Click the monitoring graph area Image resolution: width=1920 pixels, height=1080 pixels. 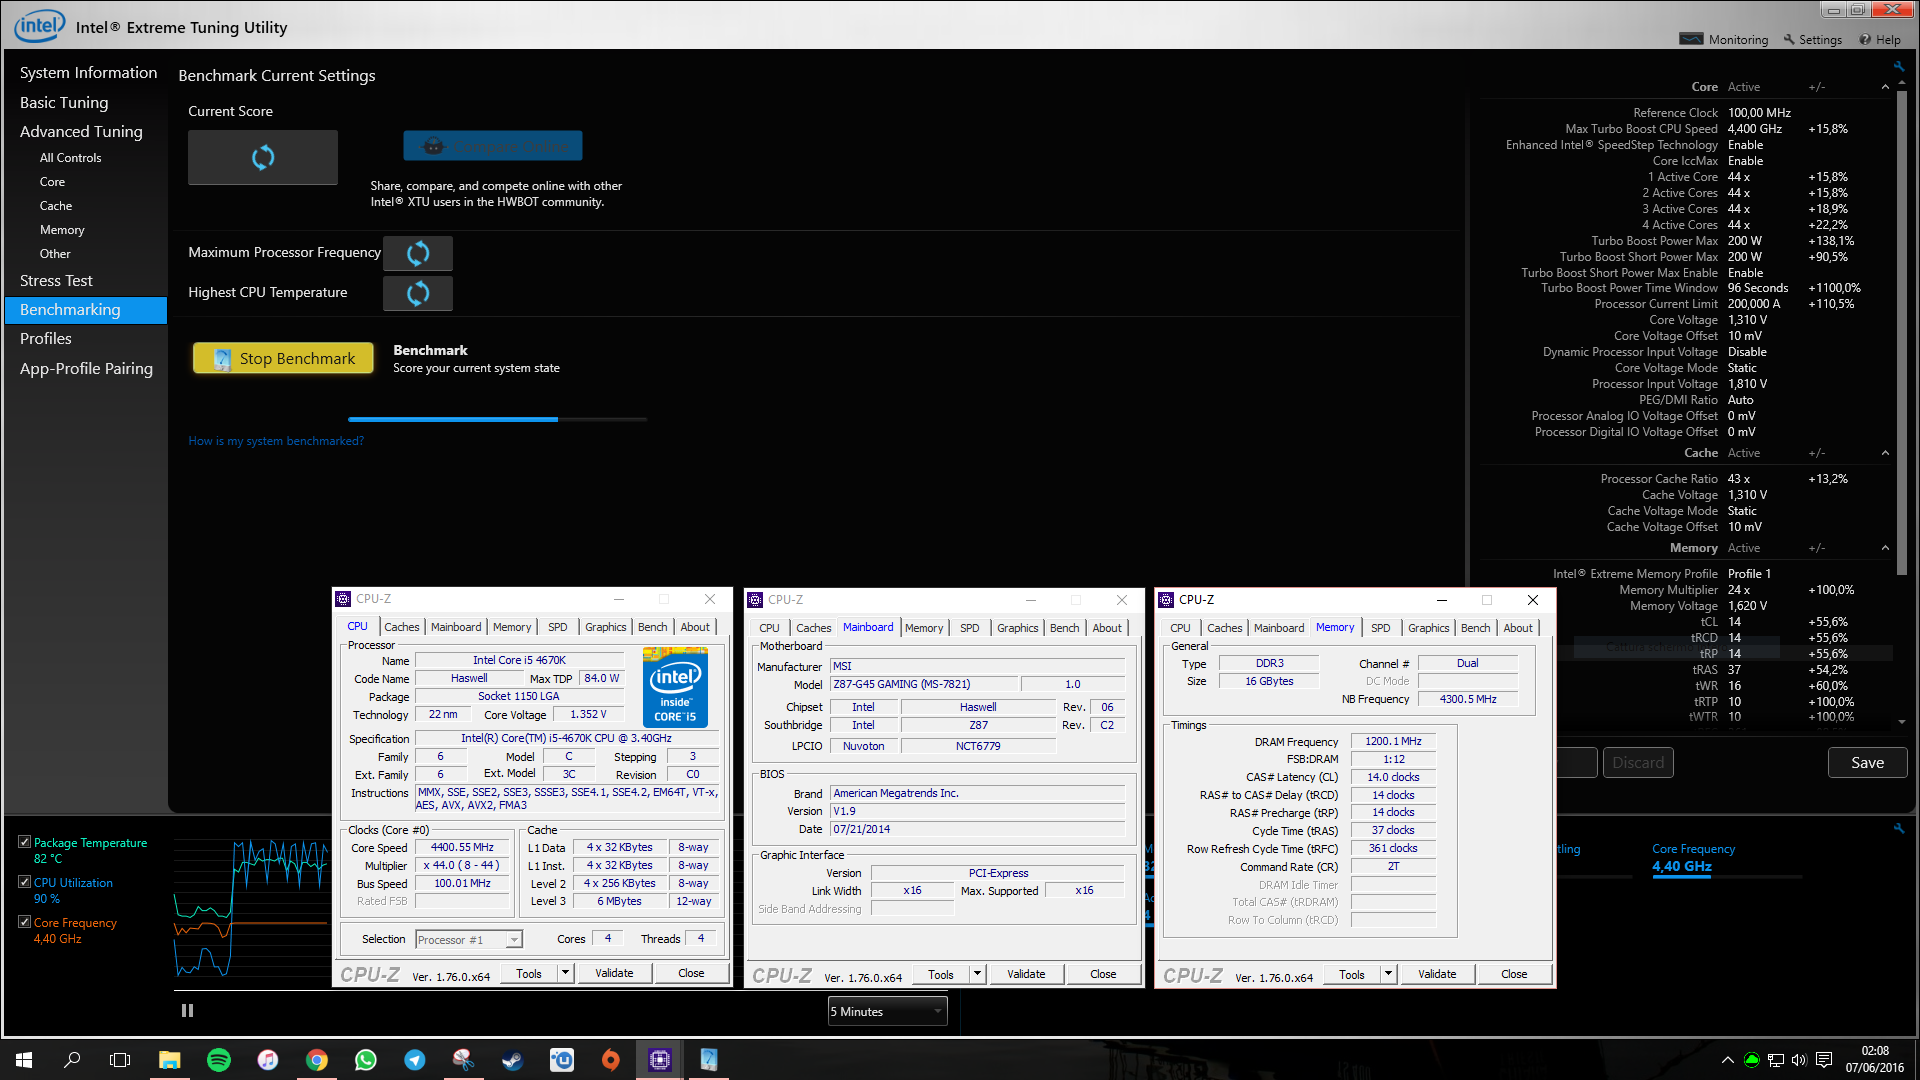251,908
